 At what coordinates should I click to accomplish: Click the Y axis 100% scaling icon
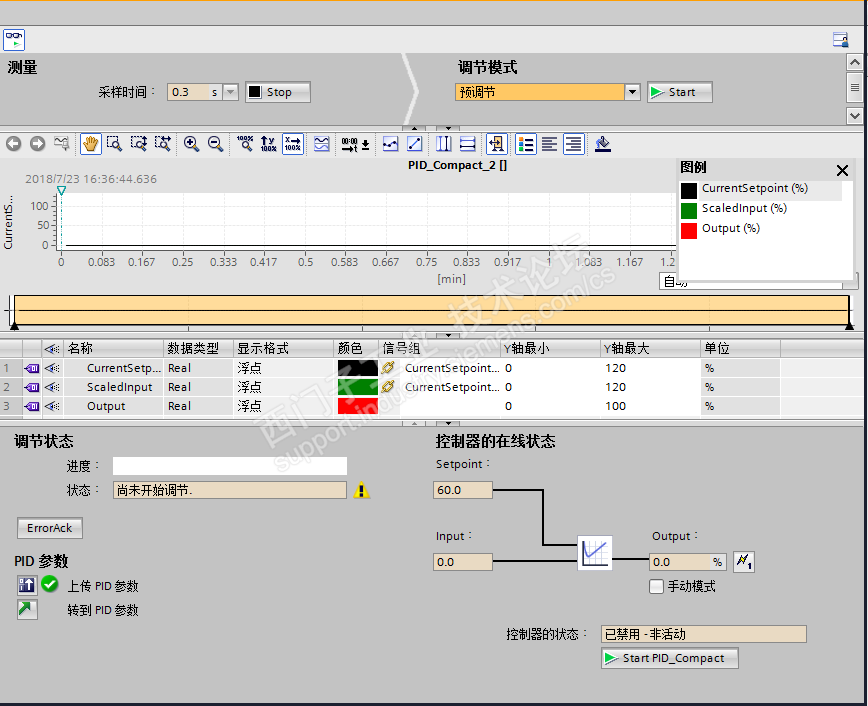268,144
